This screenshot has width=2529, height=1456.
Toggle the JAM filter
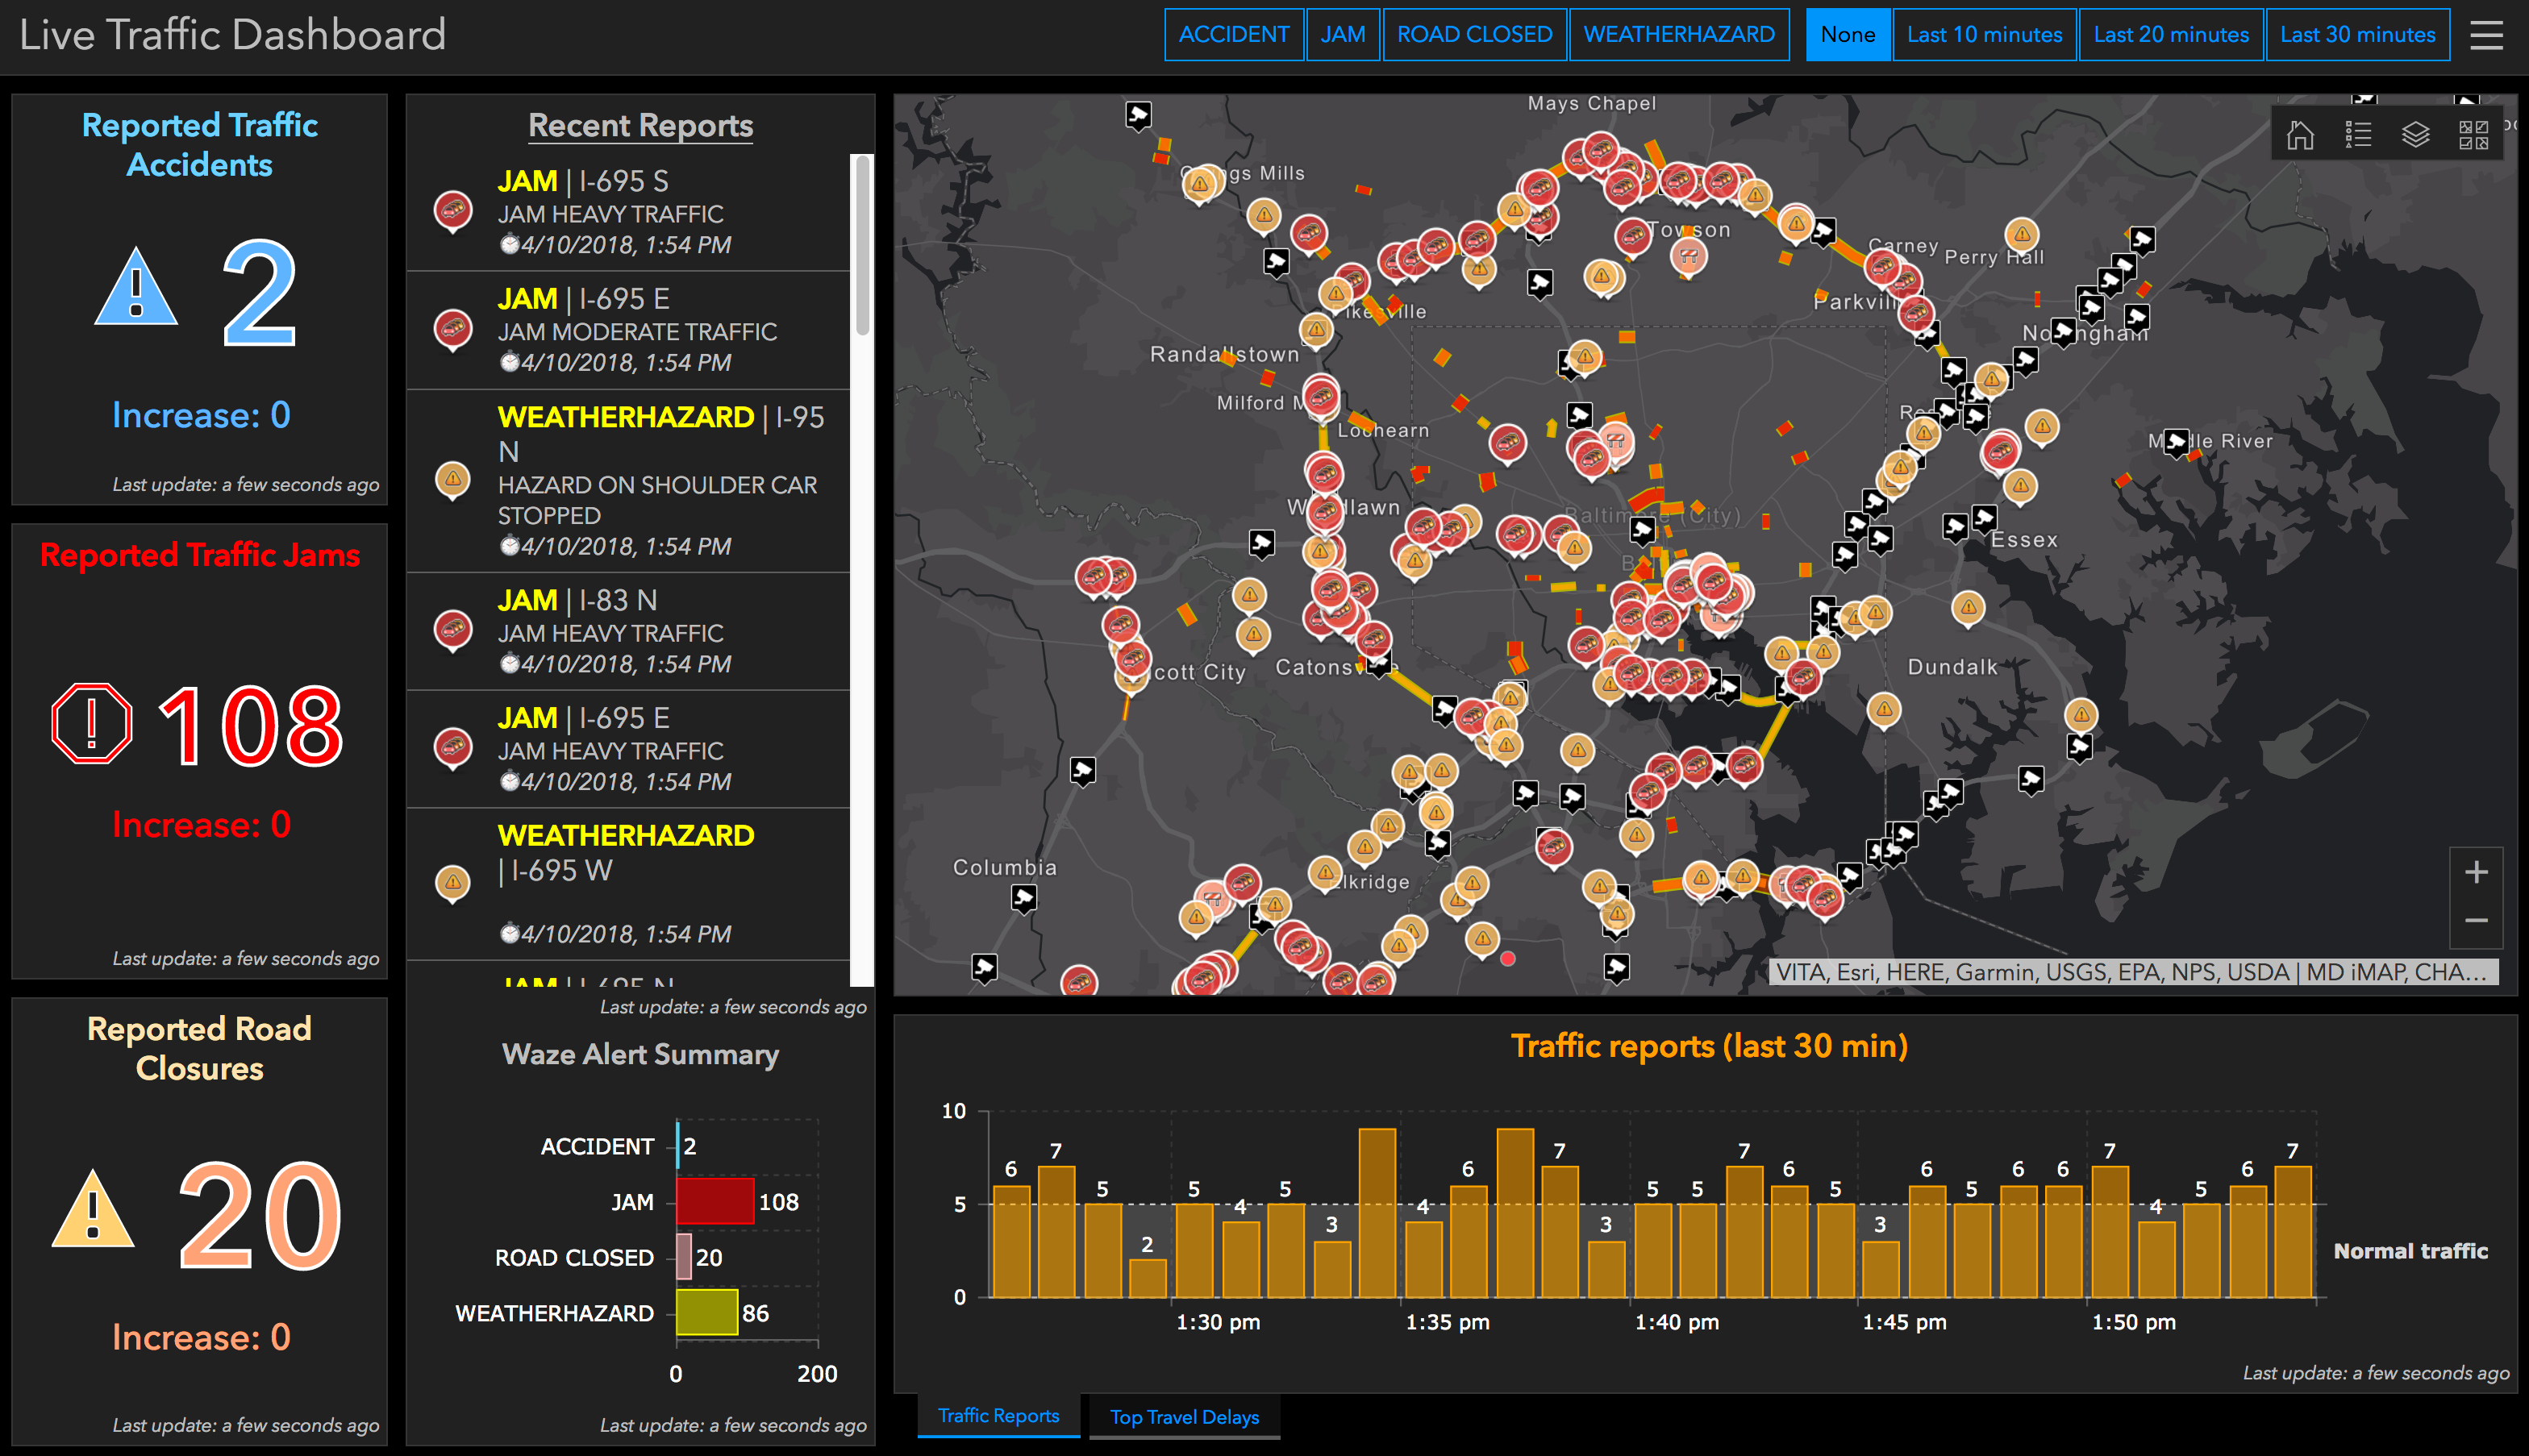[x=1343, y=35]
